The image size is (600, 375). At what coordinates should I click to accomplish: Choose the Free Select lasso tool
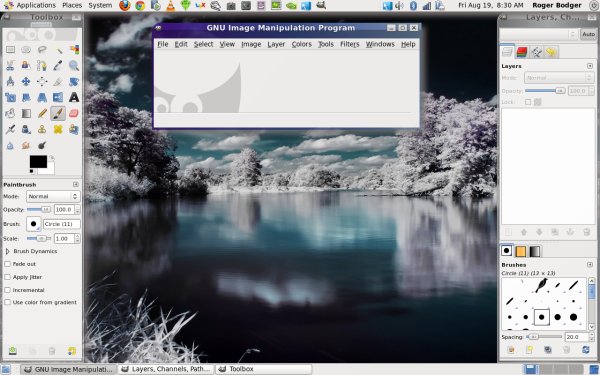tap(42, 49)
